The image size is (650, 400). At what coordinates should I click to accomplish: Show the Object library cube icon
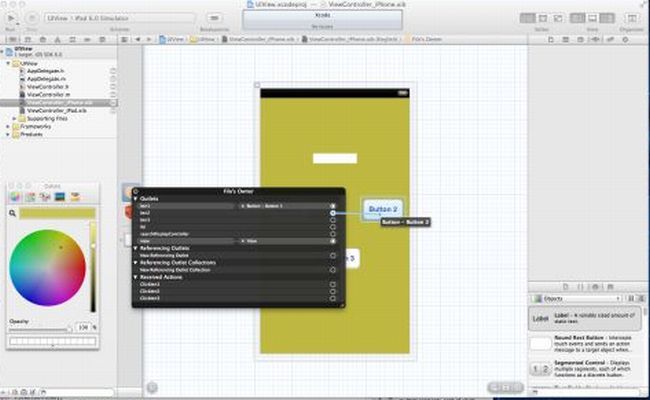click(595, 287)
